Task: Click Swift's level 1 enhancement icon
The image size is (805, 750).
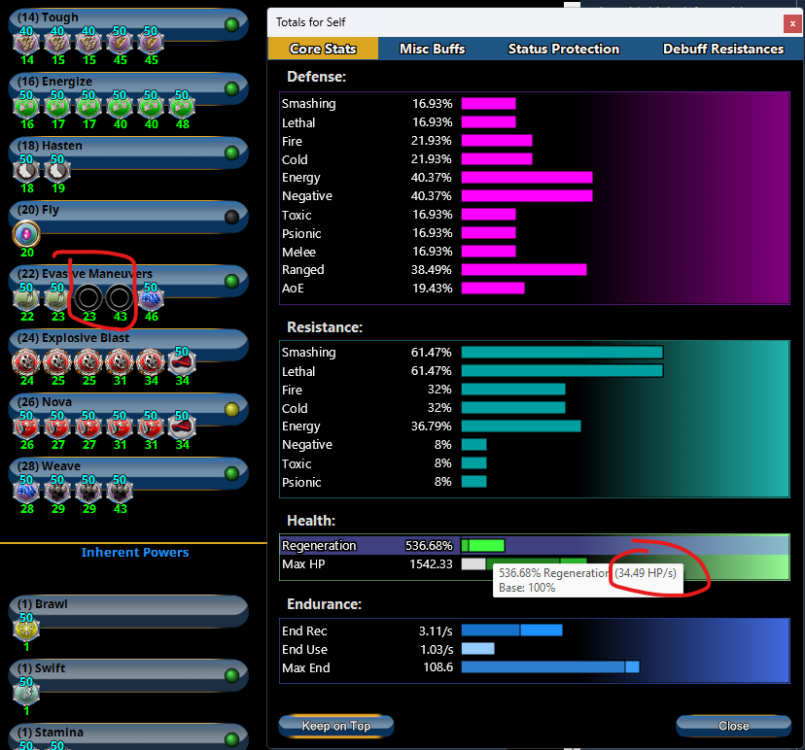Action: pyautogui.click(x=26, y=692)
